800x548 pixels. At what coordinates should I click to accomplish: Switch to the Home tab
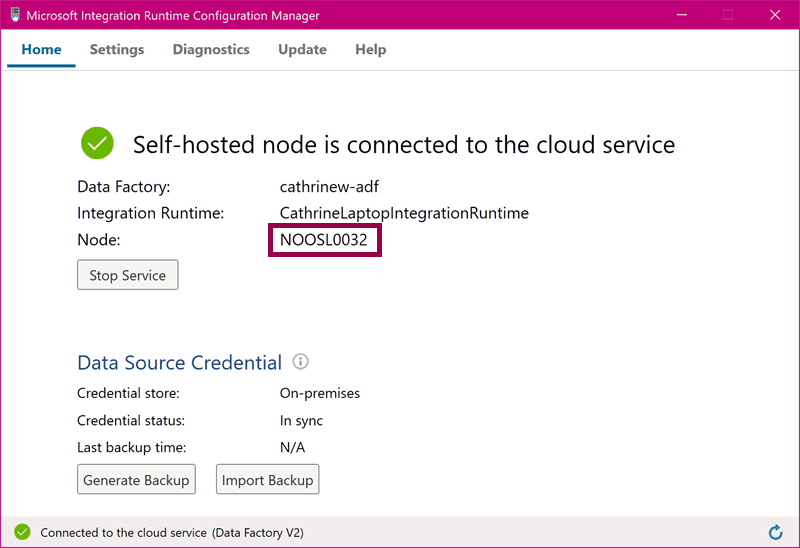[41, 50]
